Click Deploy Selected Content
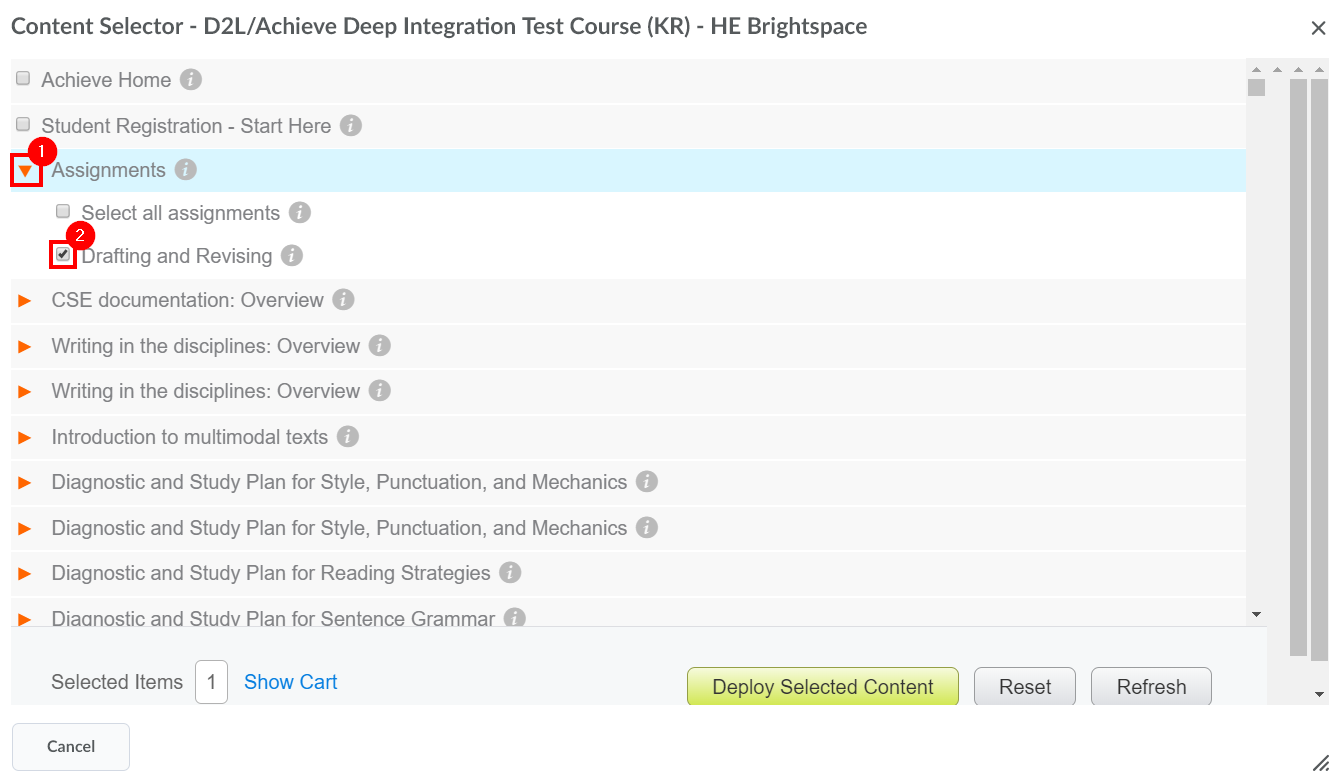The width and height of the screenshot is (1339, 780). coord(822,687)
